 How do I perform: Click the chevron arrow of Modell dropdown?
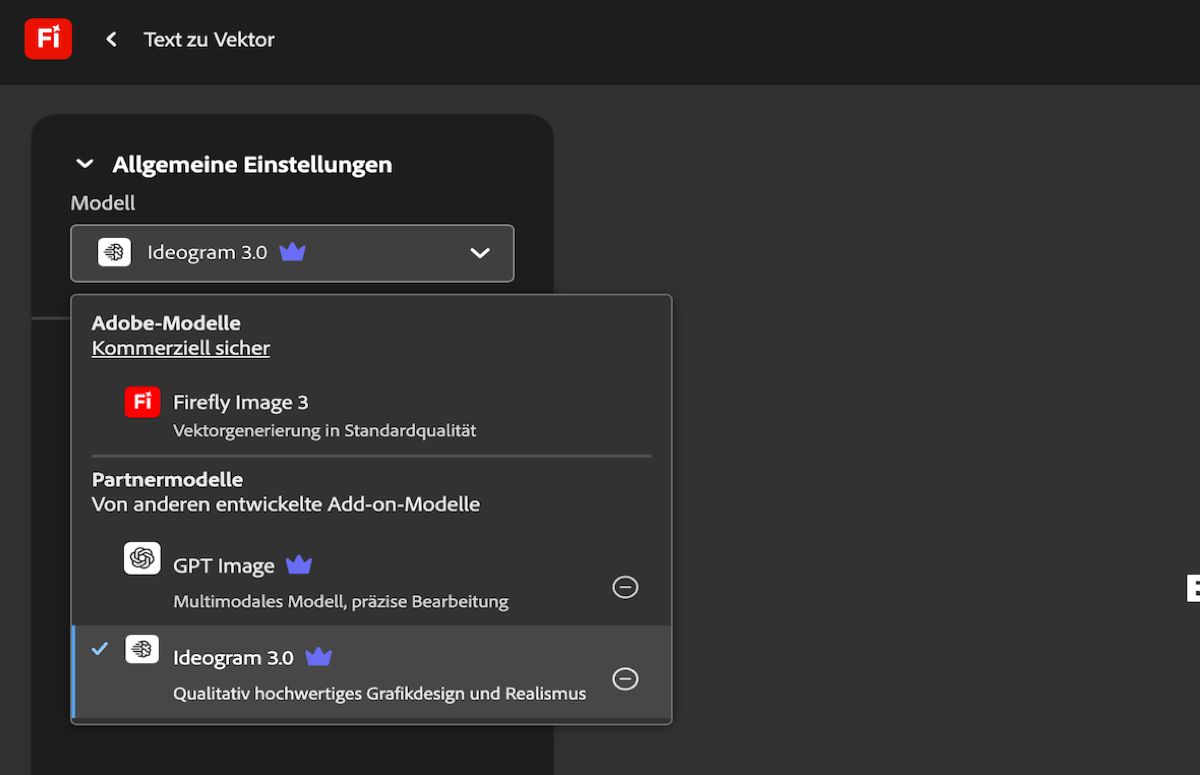coord(480,253)
